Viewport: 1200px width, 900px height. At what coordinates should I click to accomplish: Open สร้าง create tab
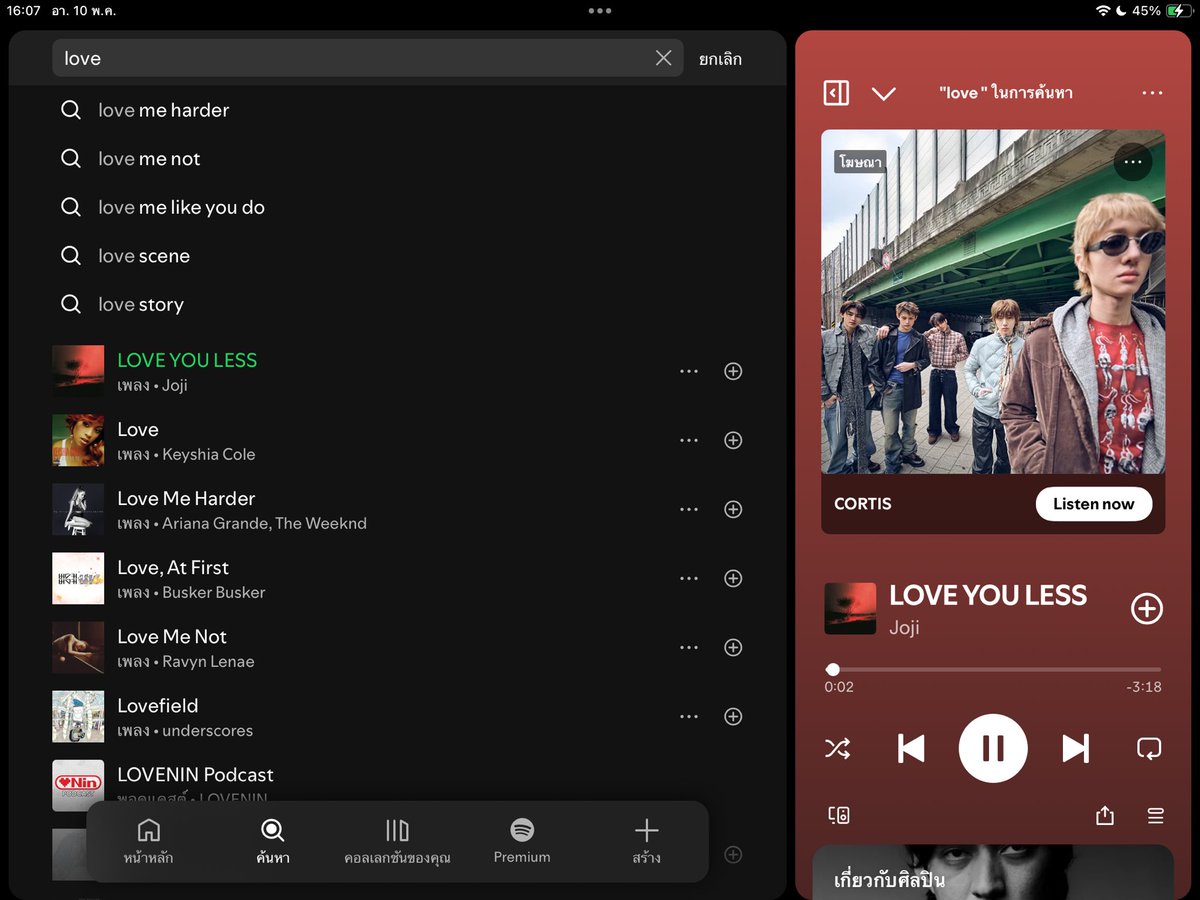[647, 841]
